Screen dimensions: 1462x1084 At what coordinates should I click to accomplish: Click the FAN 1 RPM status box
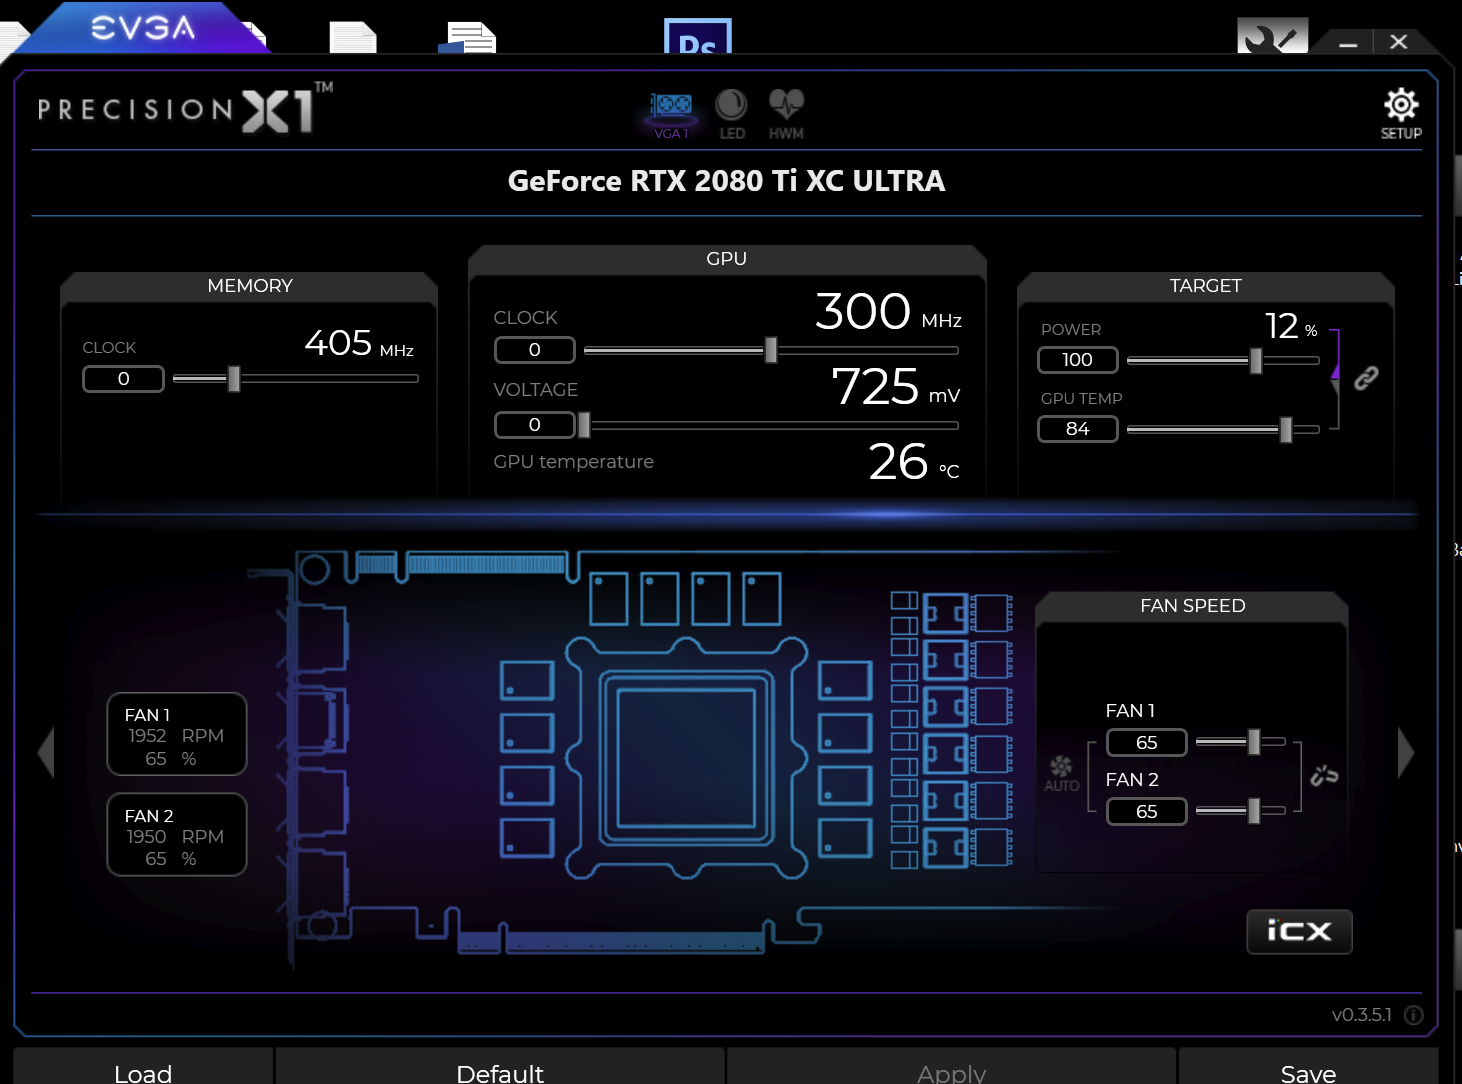(177, 734)
